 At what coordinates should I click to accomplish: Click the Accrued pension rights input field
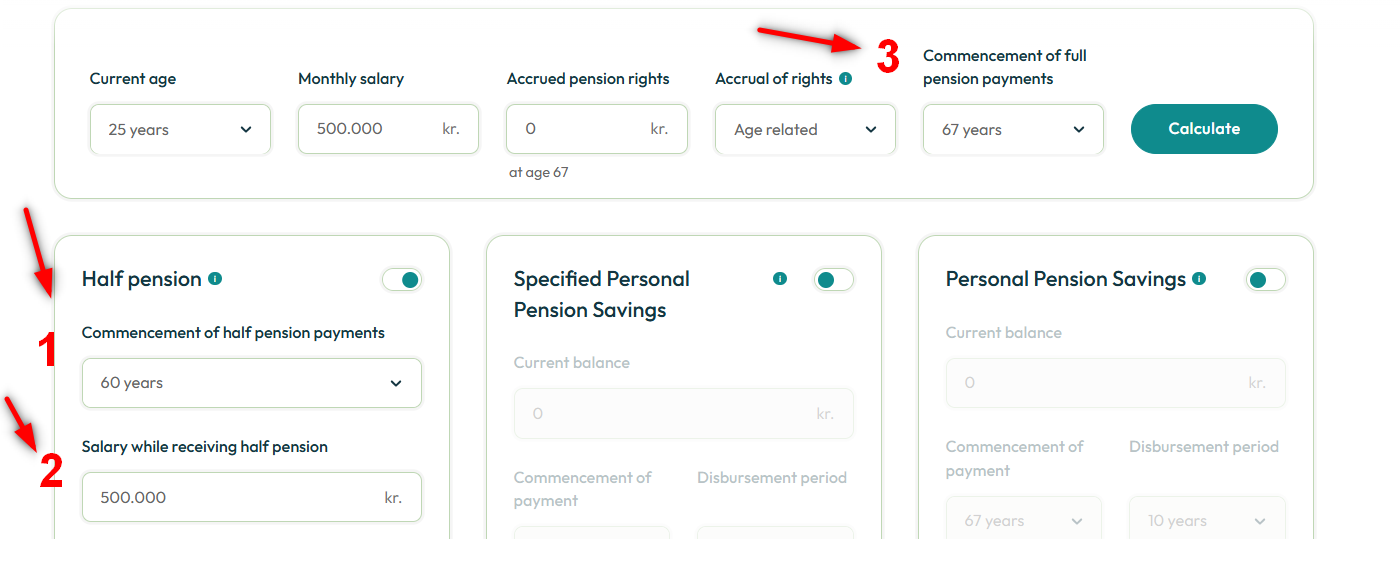597,129
